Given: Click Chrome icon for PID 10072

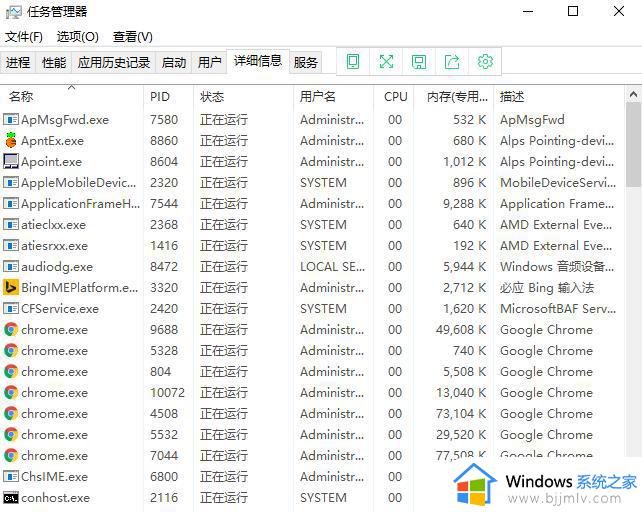Looking at the screenshot, I should click(x=11, y=392).
